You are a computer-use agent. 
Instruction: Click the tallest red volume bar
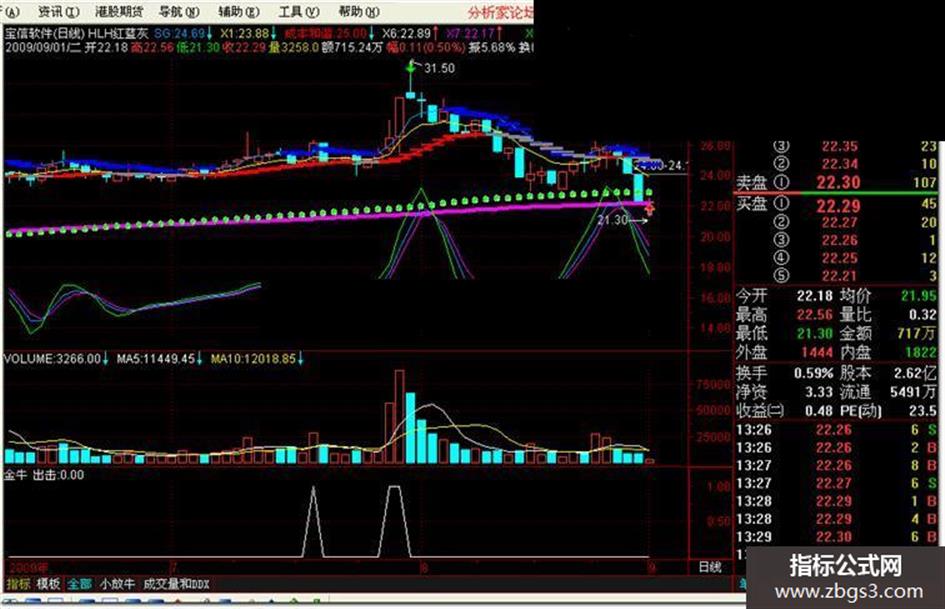399,417
